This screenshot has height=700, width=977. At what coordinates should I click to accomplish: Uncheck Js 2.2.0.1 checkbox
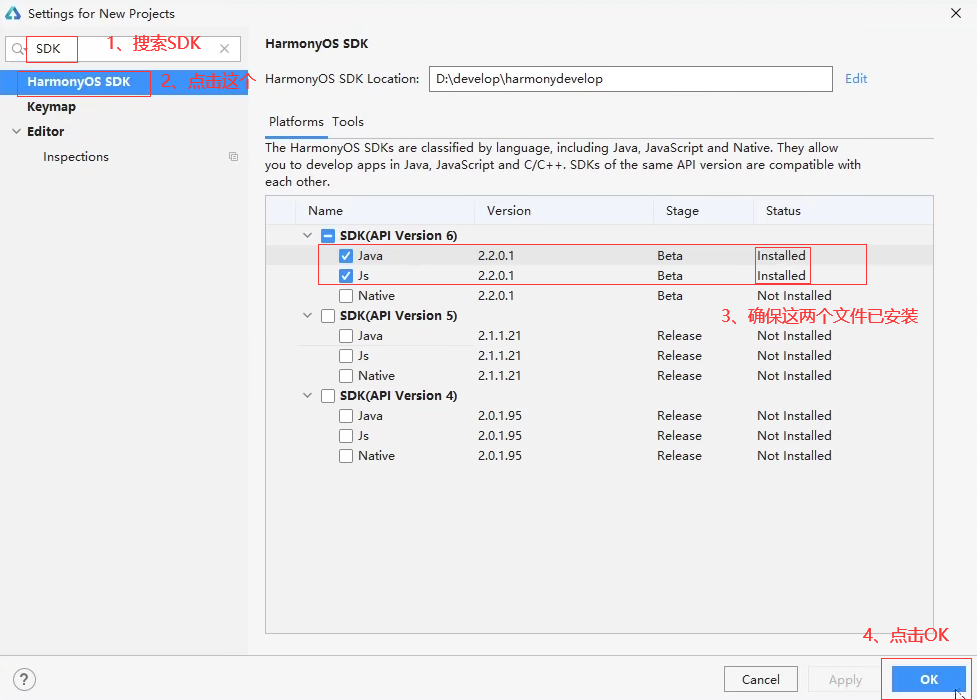[346, 276]
